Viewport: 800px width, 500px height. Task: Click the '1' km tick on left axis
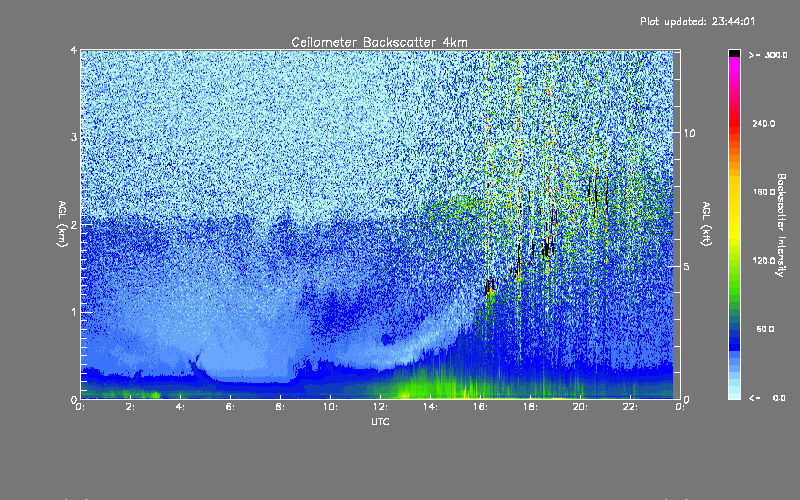(x=74, y=312)
